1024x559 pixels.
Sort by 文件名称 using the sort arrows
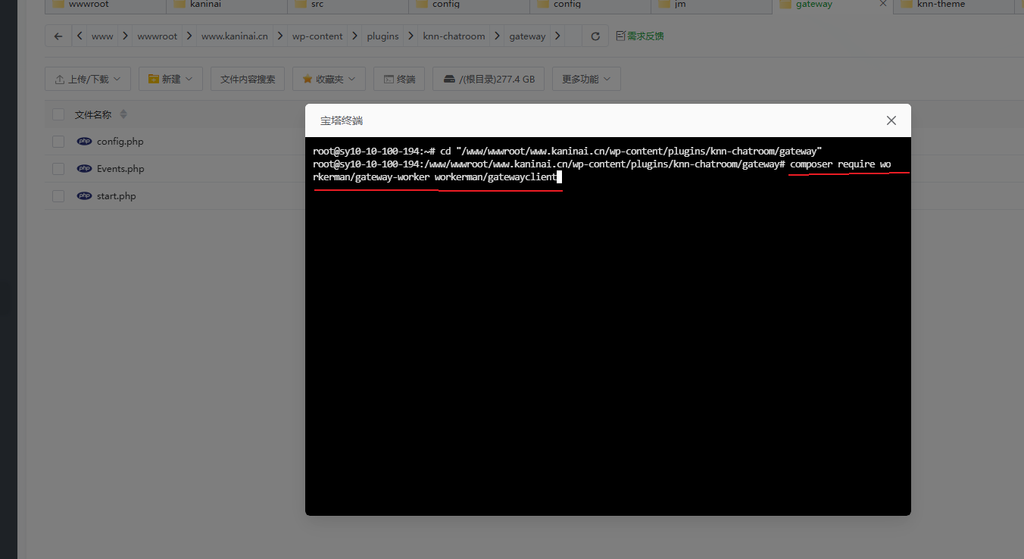click(123, 115)
